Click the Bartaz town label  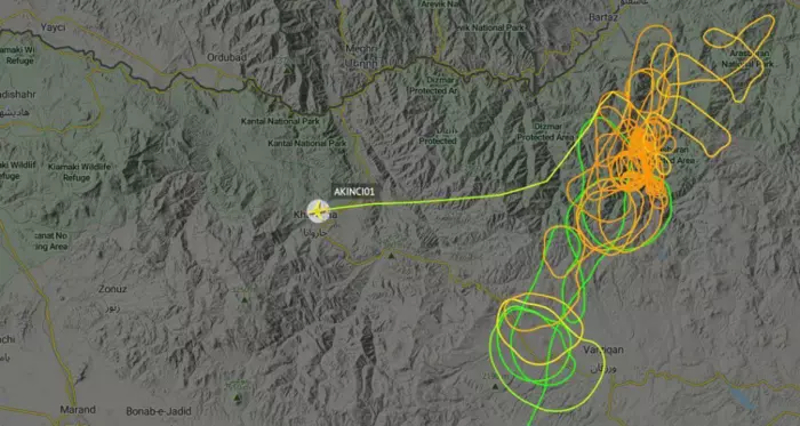click(603, 17)
